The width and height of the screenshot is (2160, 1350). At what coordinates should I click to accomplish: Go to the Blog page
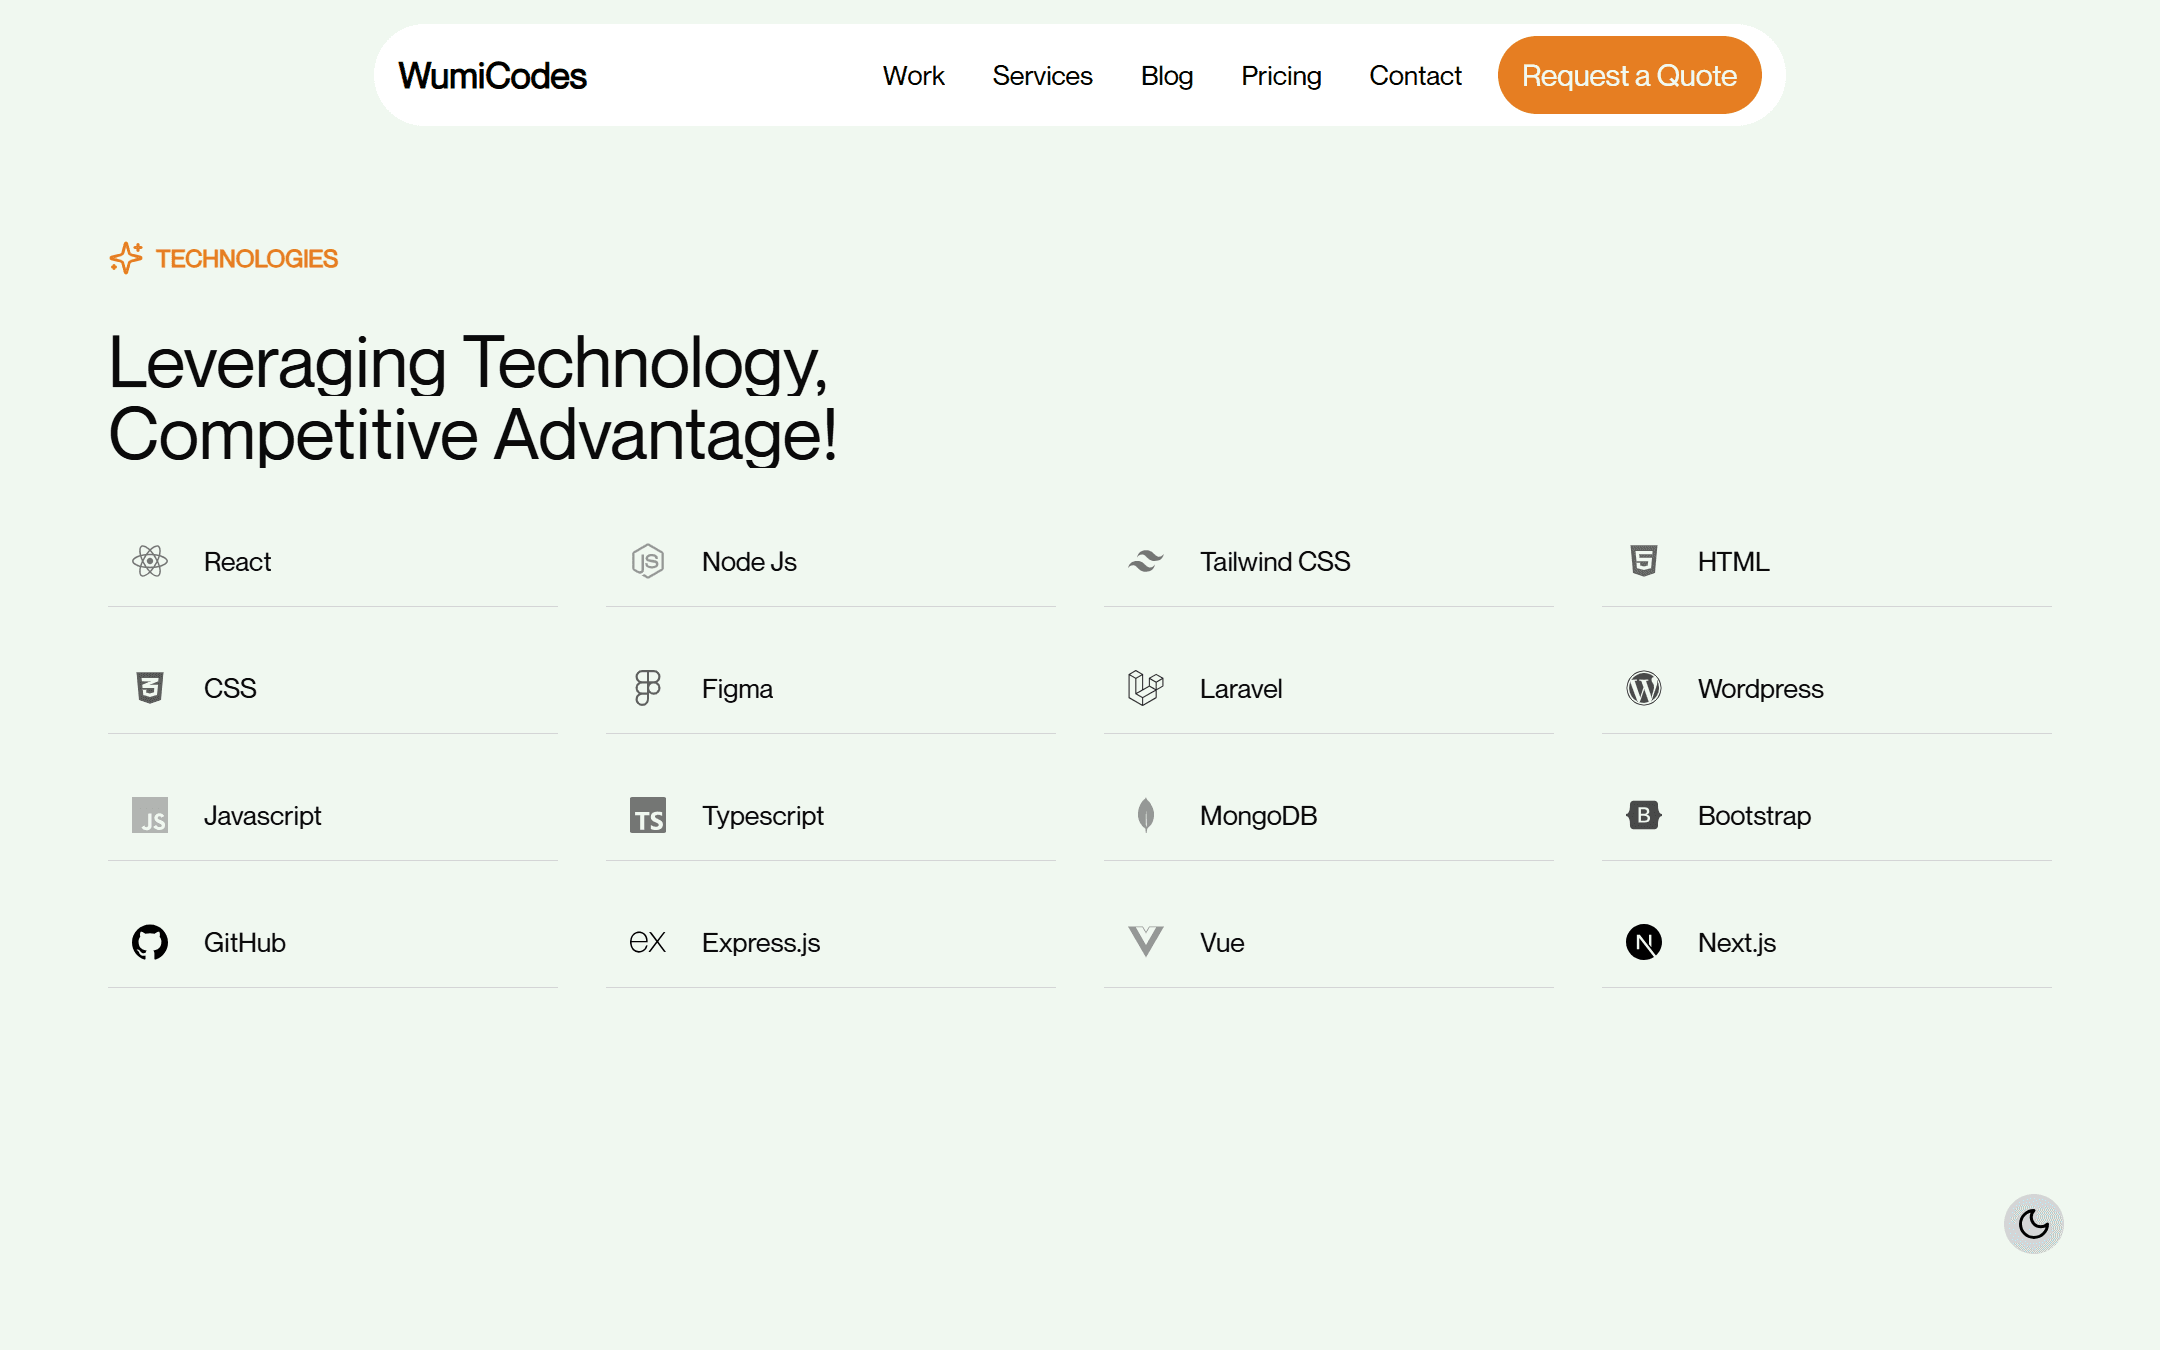(x=1167, y=76)
